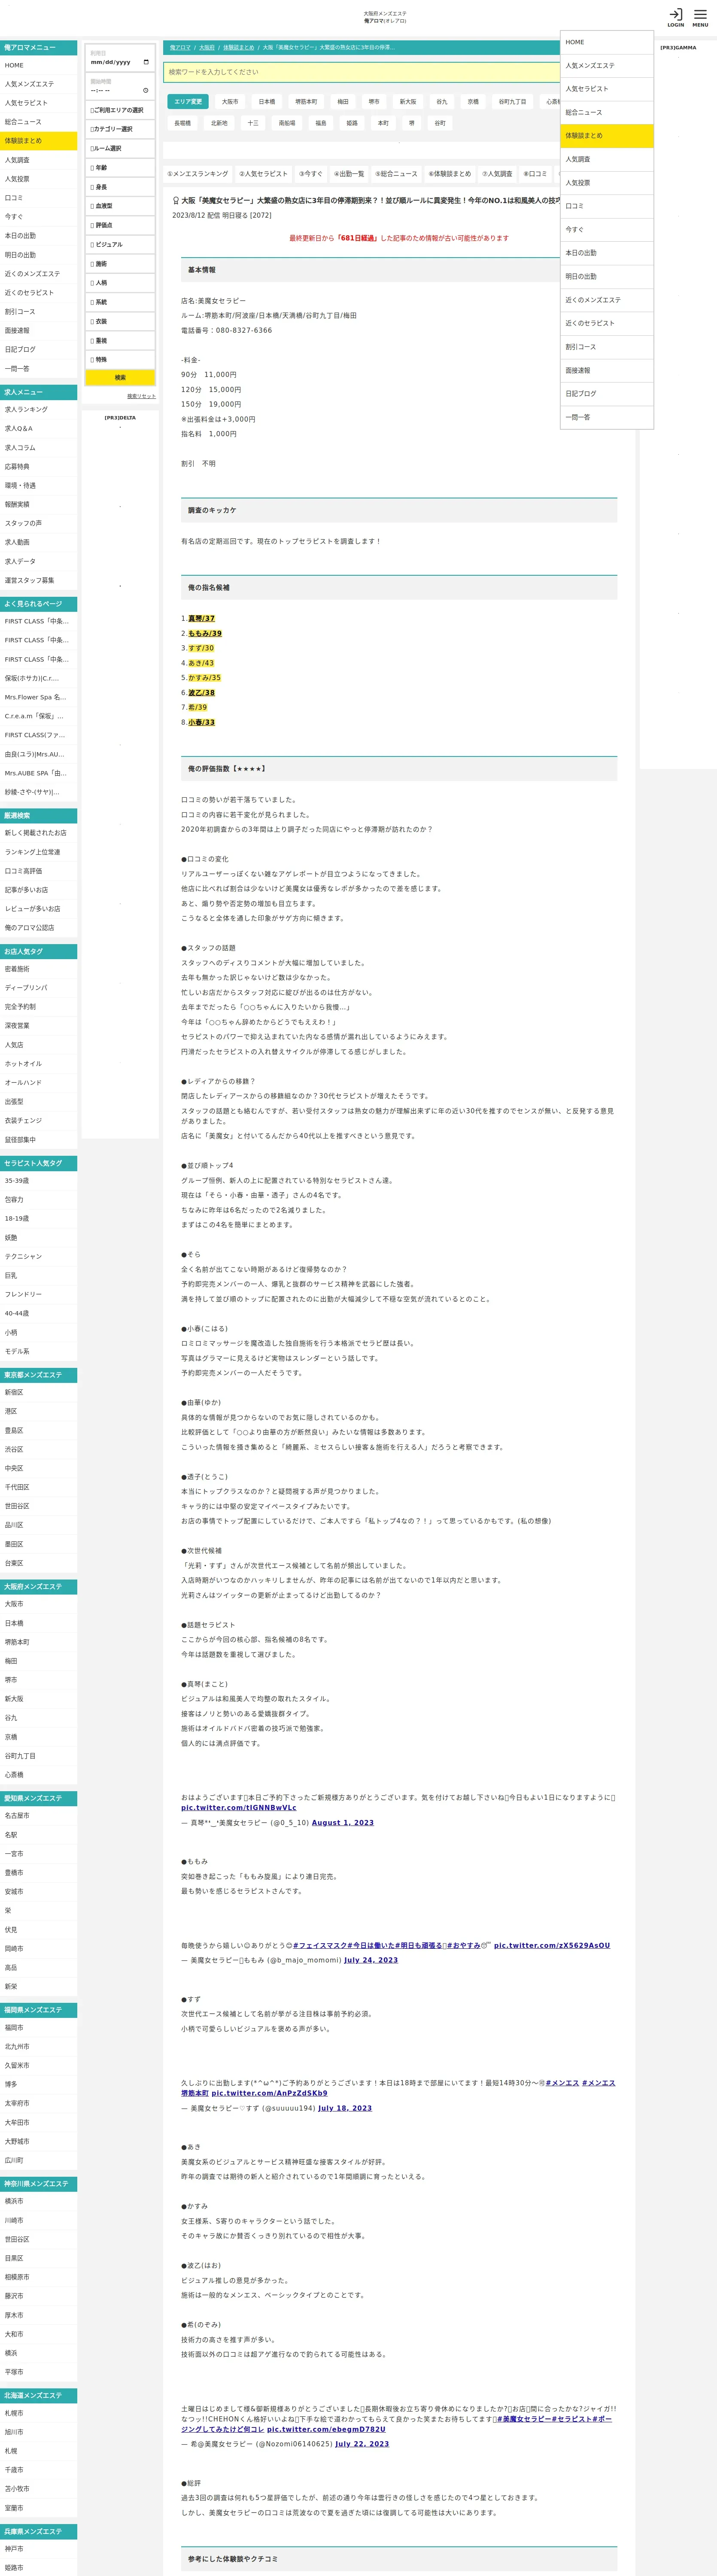Image resolution: width=717 pixels, height=2576 pixels.
Task: Choose 割引コース in the open MENU dropdown
Action: [607, 347]
